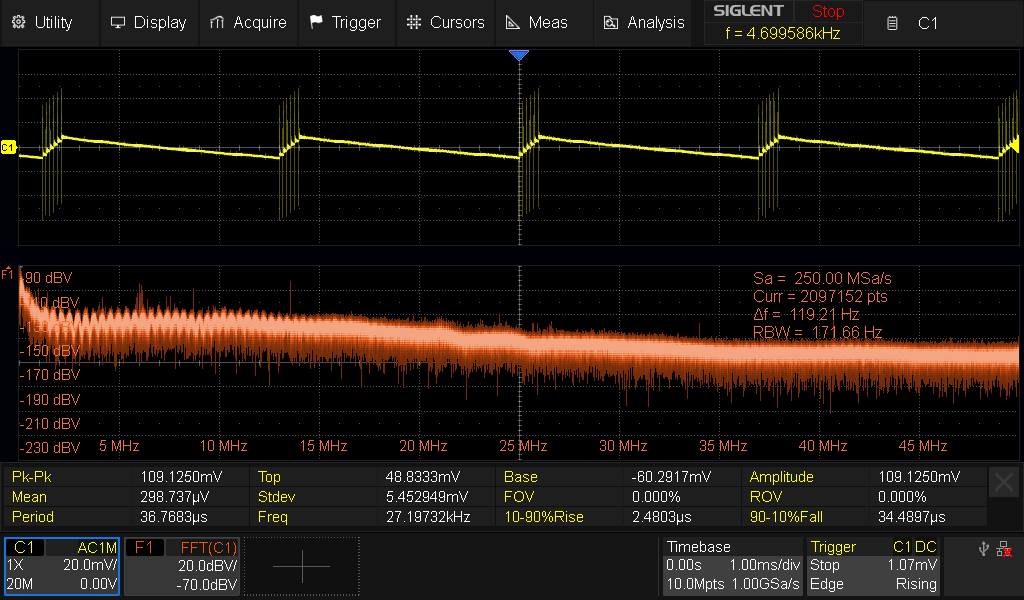Open the Meas measurement menu
The image size is (1024, 600).
(537, 22)
